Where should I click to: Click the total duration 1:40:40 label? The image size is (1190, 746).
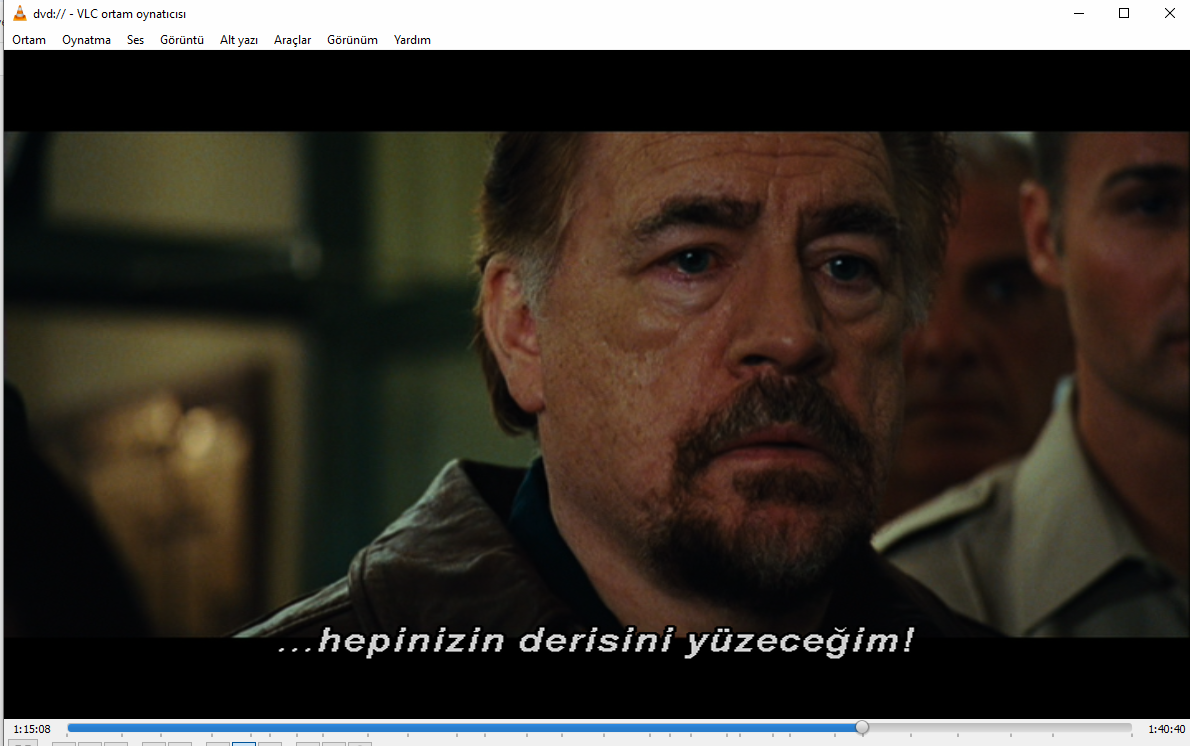click(1166, 729)
